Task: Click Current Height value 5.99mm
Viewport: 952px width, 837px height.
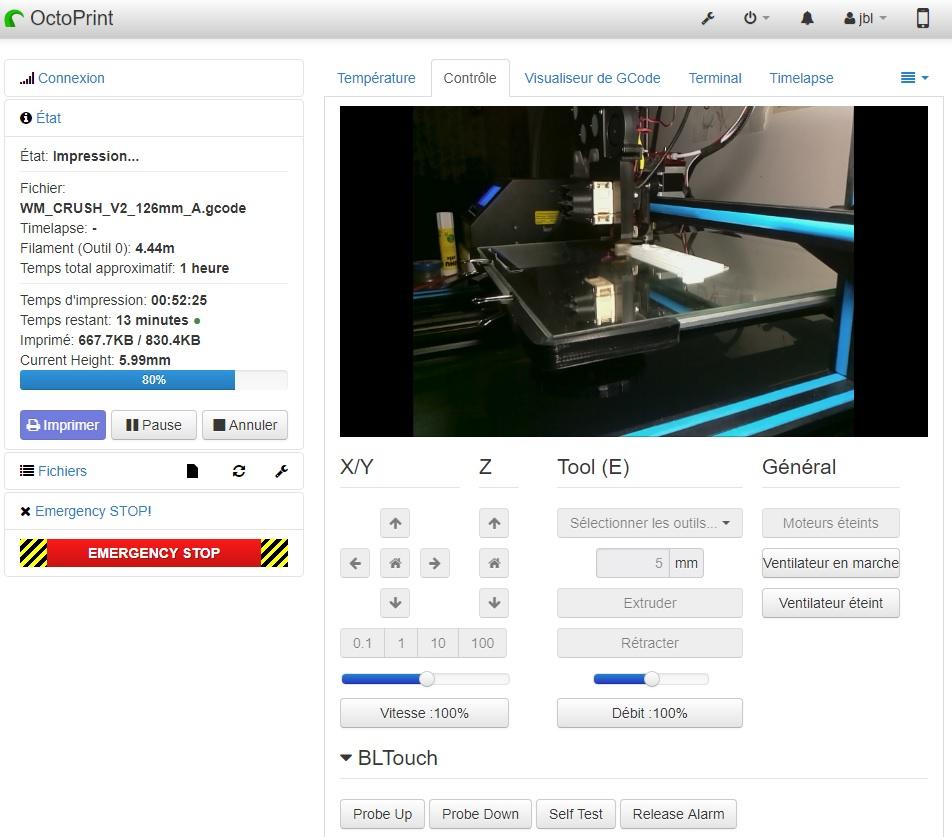Action: coord(144,360)
